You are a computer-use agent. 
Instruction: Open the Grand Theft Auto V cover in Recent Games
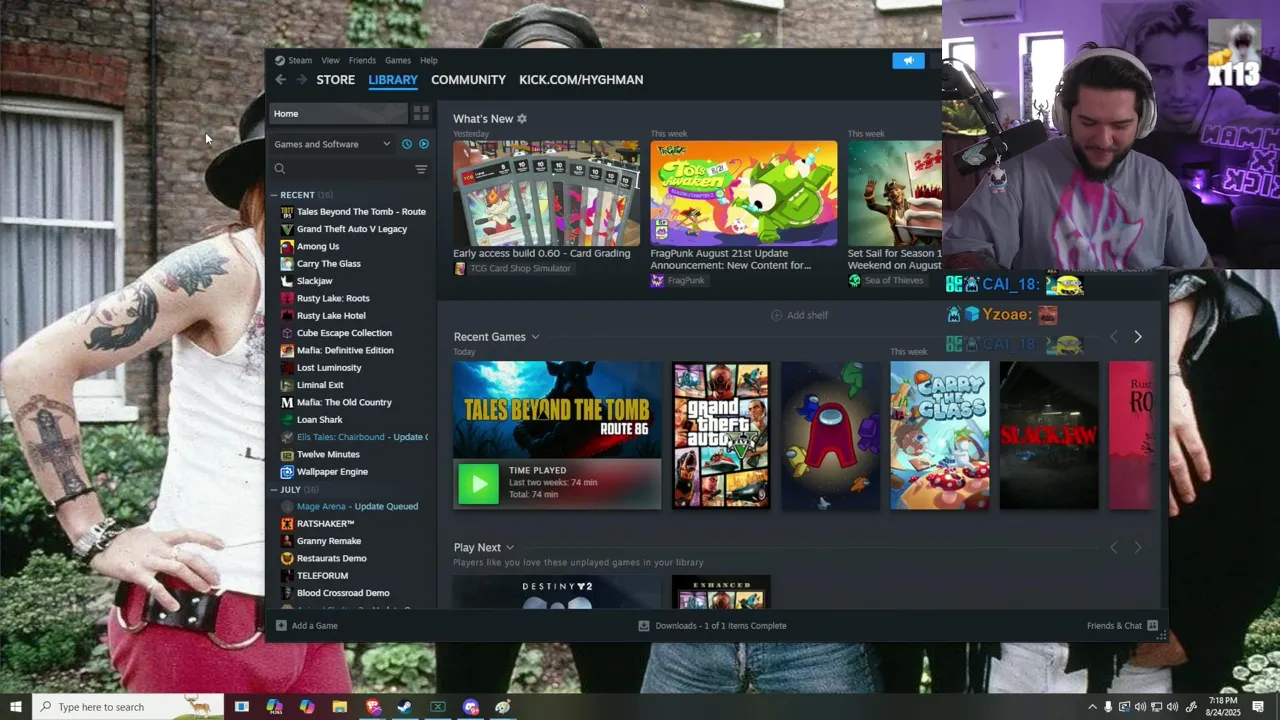(721, 435)
